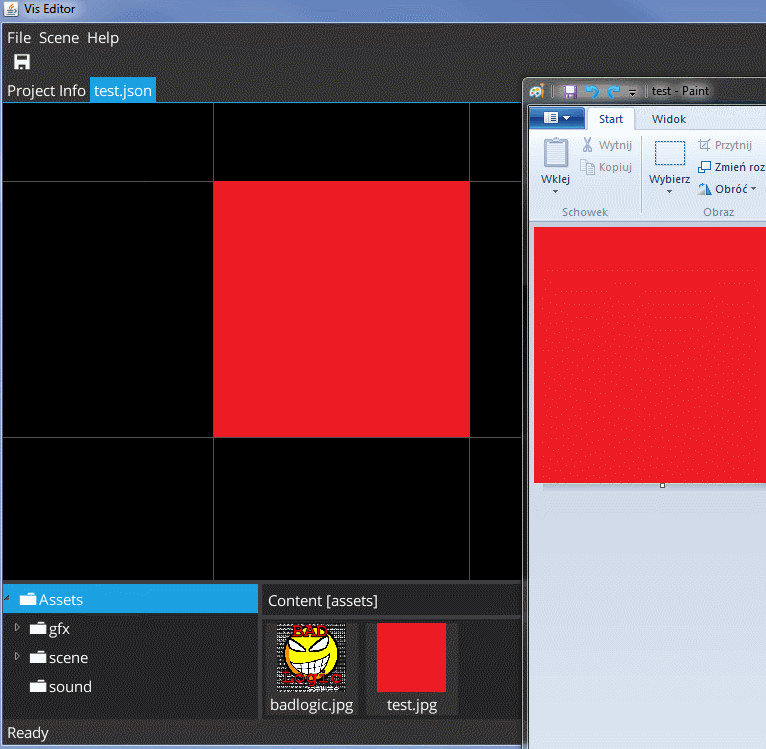Click the Wybierz selection rectangle icon
Screen dimensions: 766x749
point(669,153)
